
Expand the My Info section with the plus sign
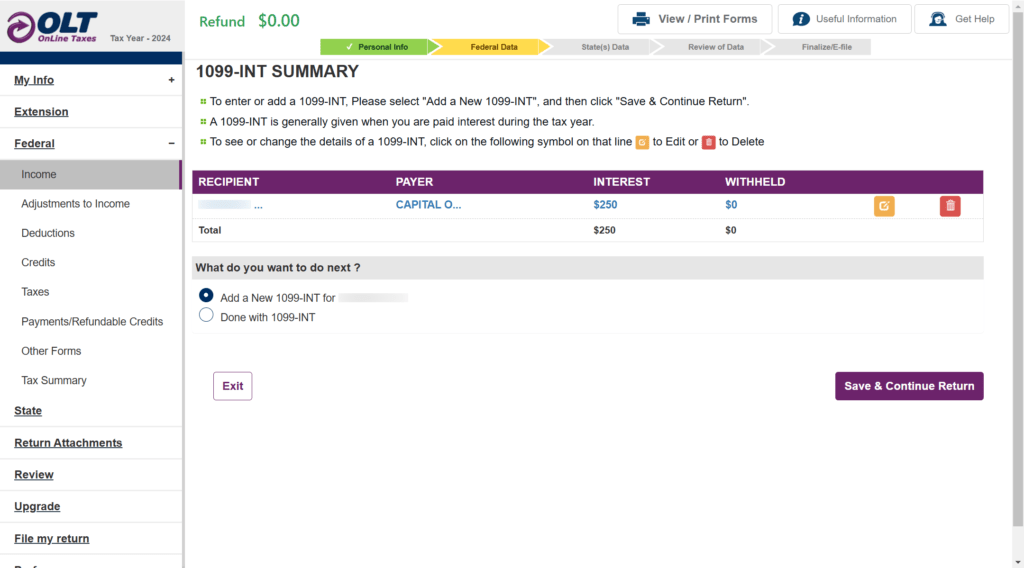[171, 80]
